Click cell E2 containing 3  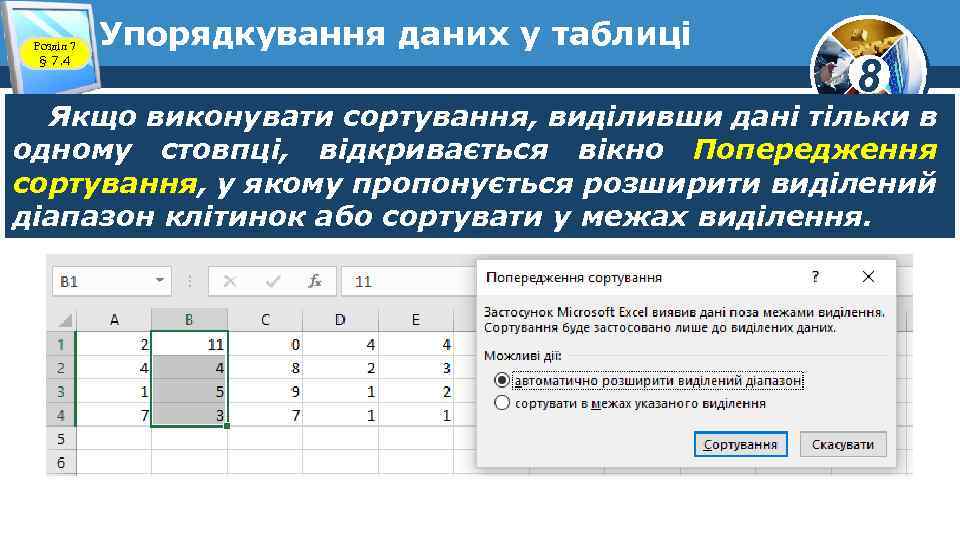pos(416,368)
